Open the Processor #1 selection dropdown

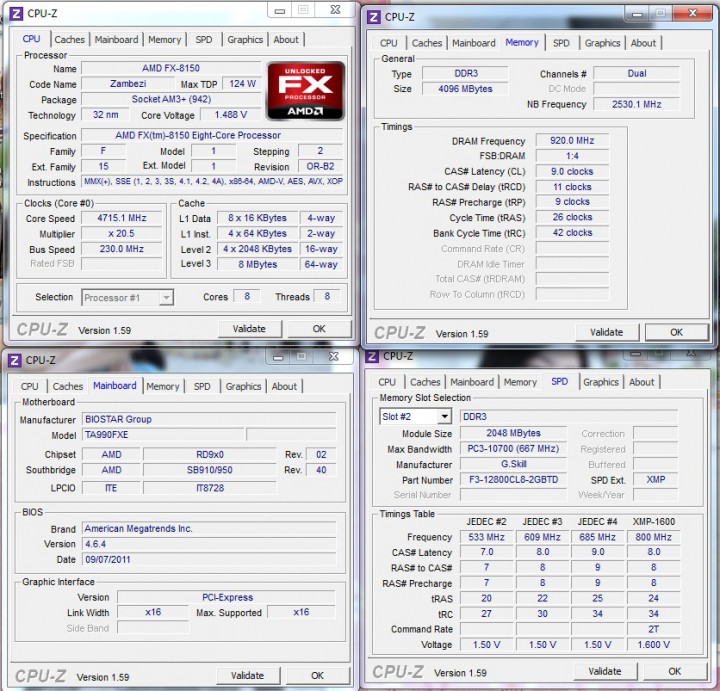point(166,298)
